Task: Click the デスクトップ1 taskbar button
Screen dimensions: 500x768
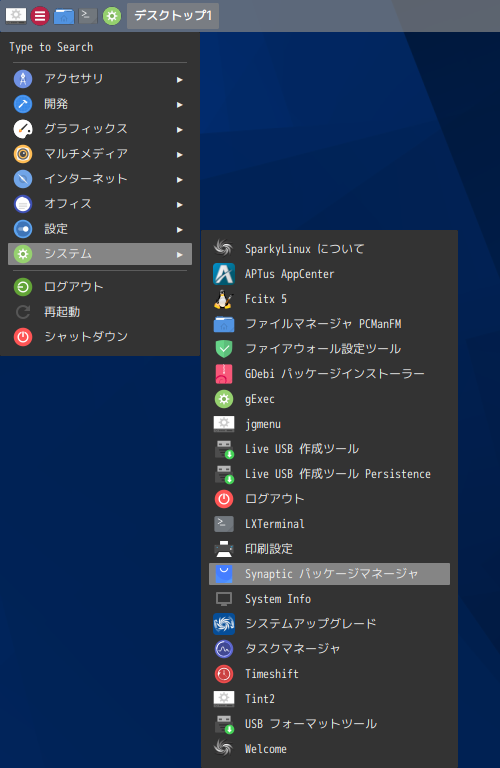Action: click(173, 16)
